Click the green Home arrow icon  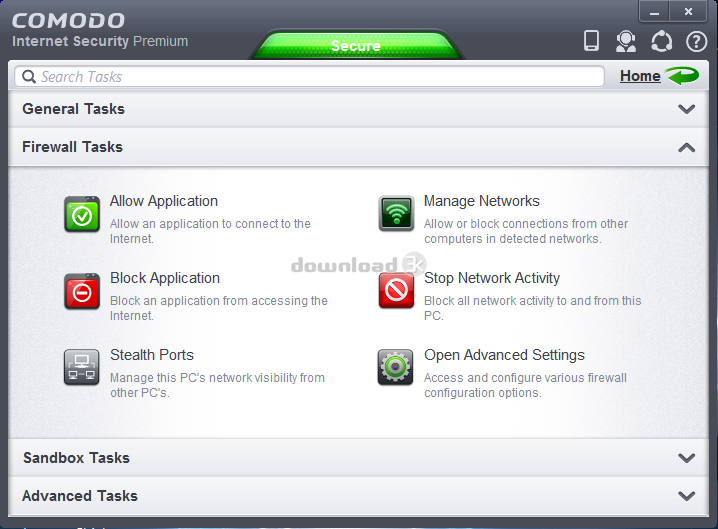click(x=683, y=76)
